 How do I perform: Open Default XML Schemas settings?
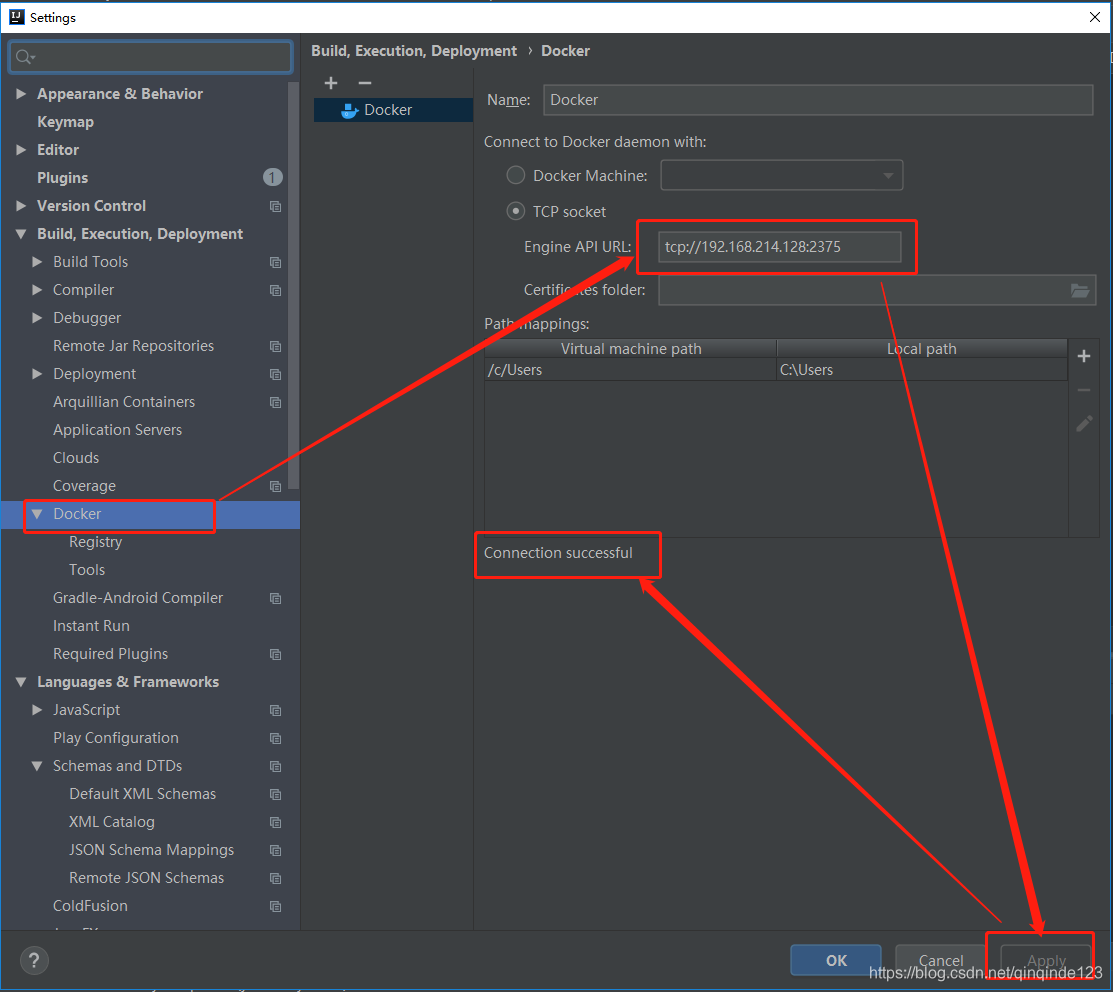coord(142,794)
